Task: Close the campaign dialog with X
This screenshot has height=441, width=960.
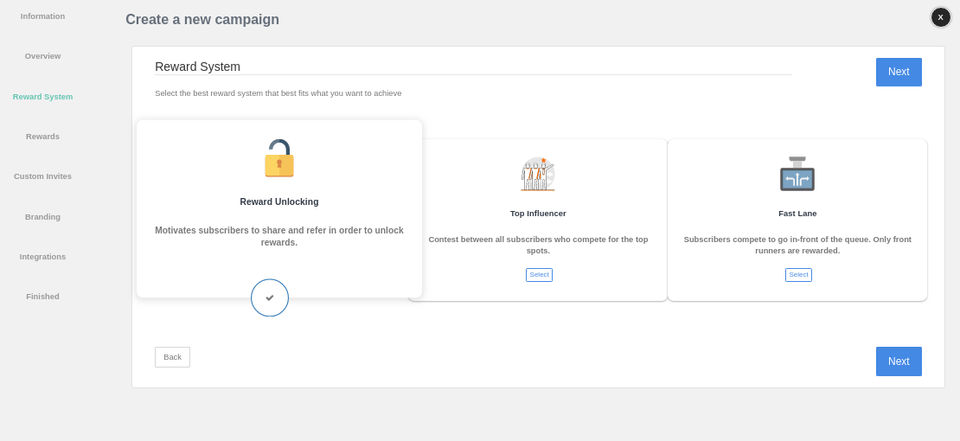Action: coord(940,17)
